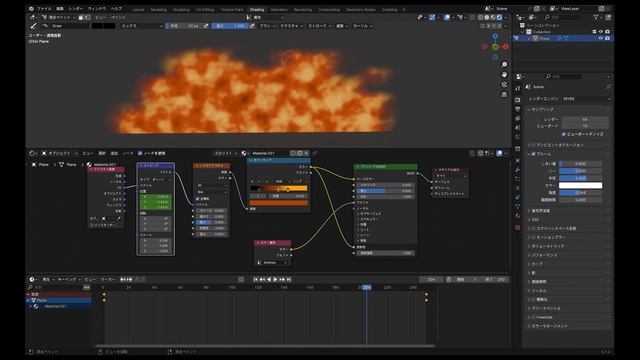Viewport: 640px width, 360px height.
Task: Click the current frame 204 field
Action: 431,280
